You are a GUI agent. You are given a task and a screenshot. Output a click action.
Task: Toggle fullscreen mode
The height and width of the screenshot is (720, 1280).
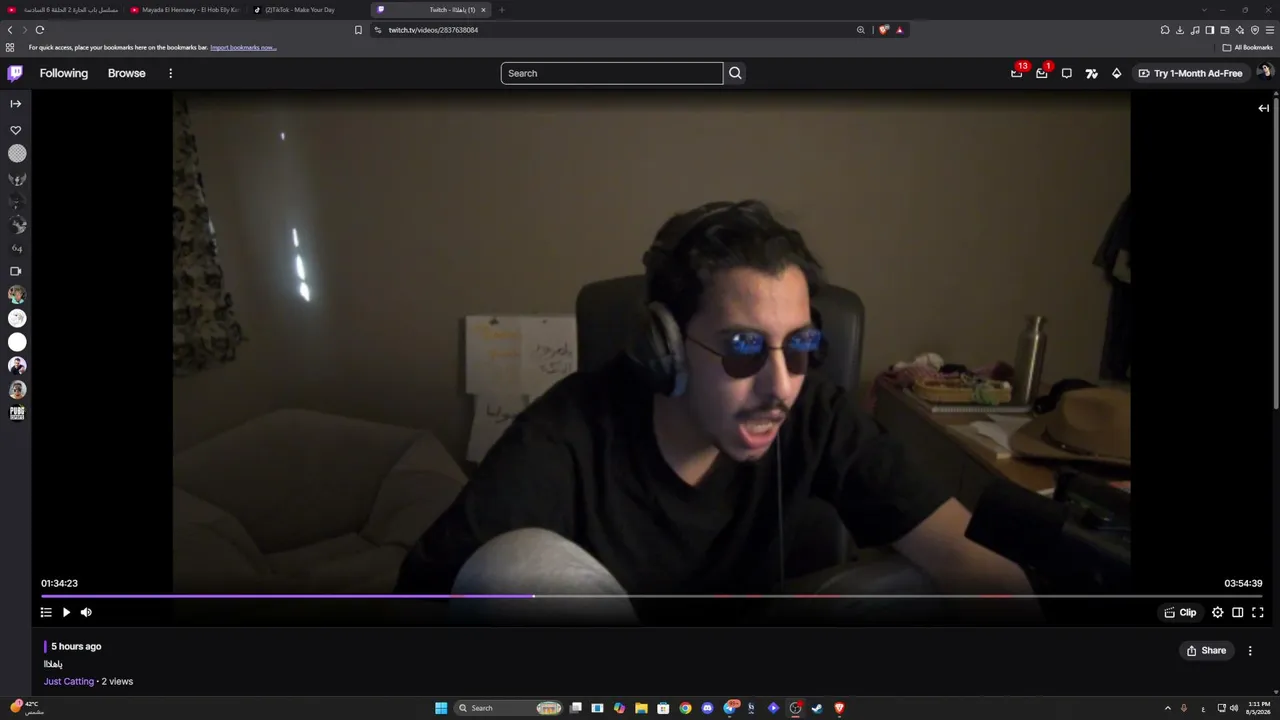1258,612
